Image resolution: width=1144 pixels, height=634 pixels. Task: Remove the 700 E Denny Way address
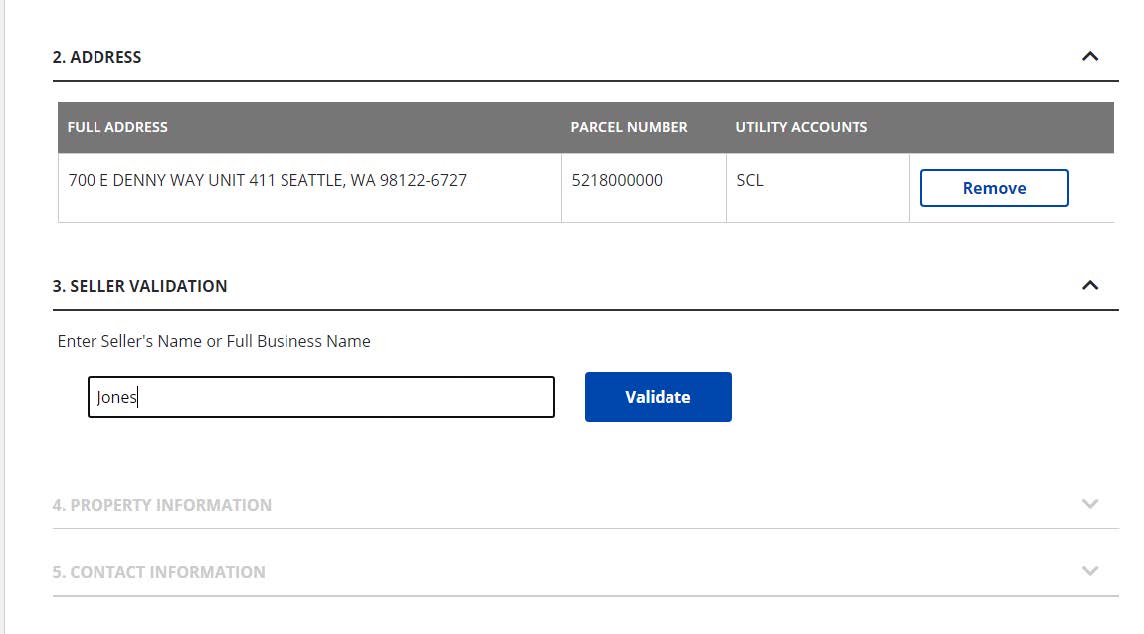tap(993, 188)
